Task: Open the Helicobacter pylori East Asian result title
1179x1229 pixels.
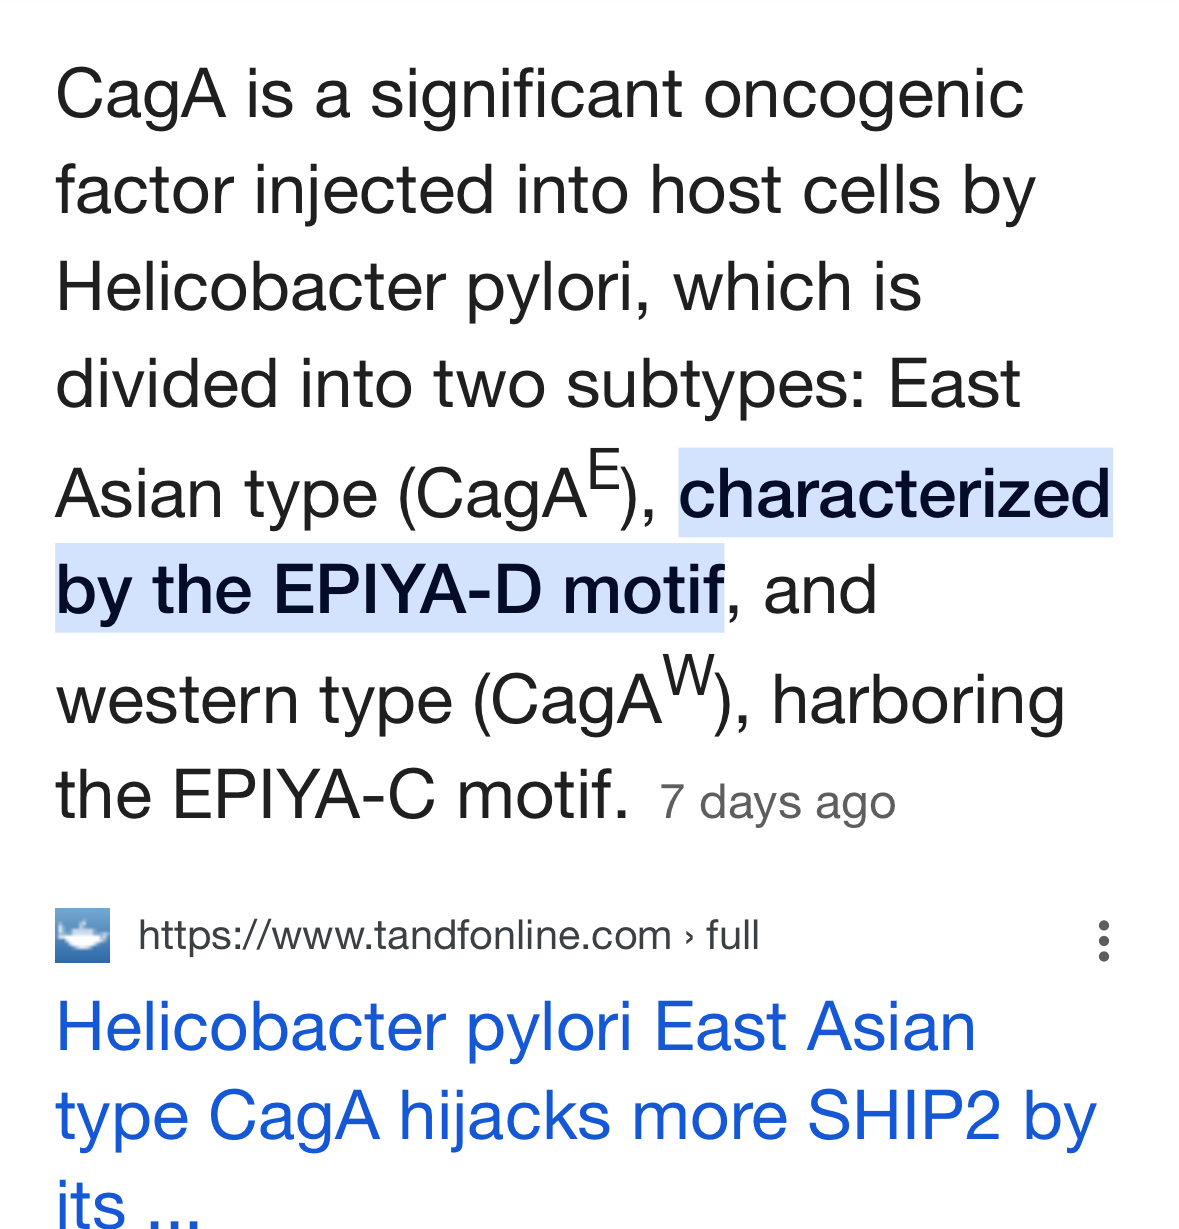Action: tap(576, 1112)
